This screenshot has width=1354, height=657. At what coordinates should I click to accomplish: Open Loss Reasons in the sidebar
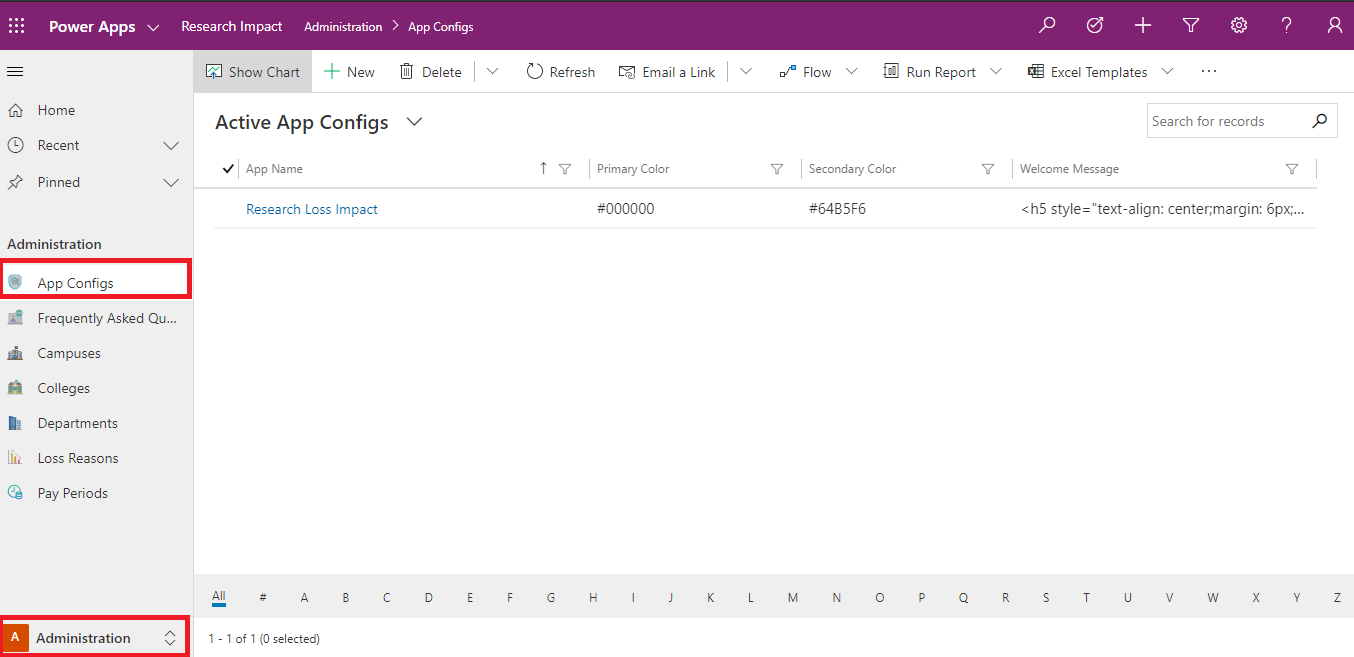[97, 458]
